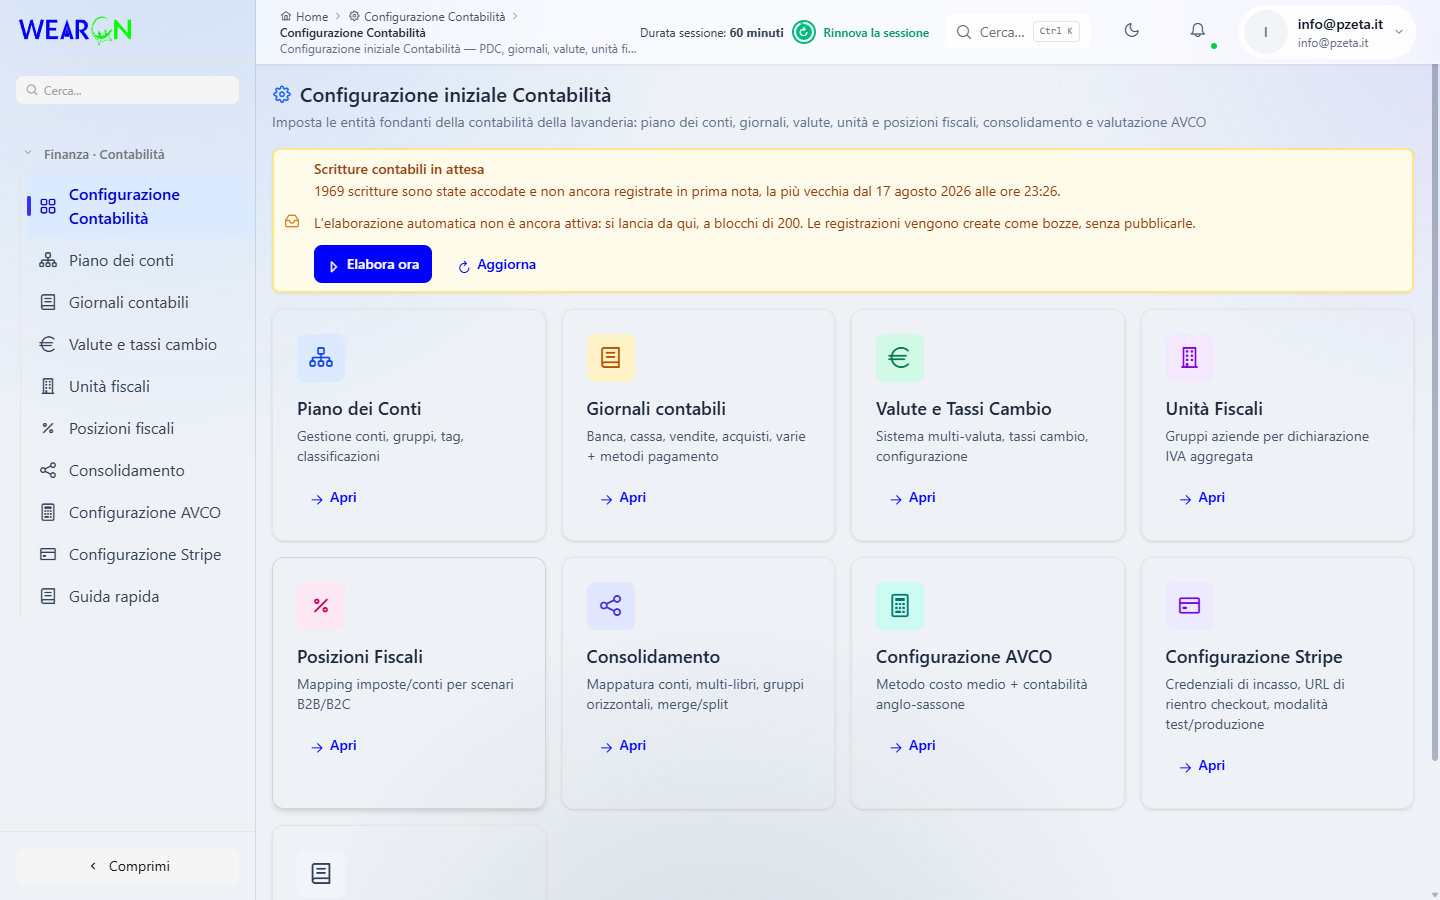Go to Unità fiscali in the sidebar
Image resolution: width=1440 pixels, height=900 pixels.
tap(138, 386)
